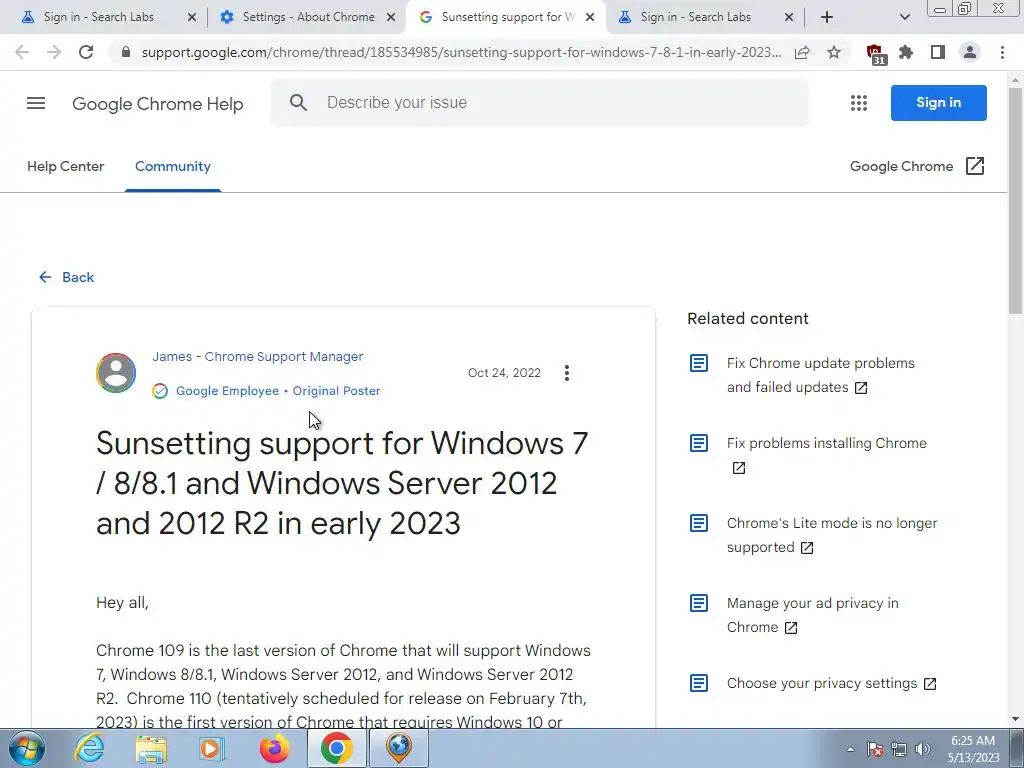Viewport: 1024px width, 768px height.
Task: Open Google Chrome external link
Action: coord(917,167)
